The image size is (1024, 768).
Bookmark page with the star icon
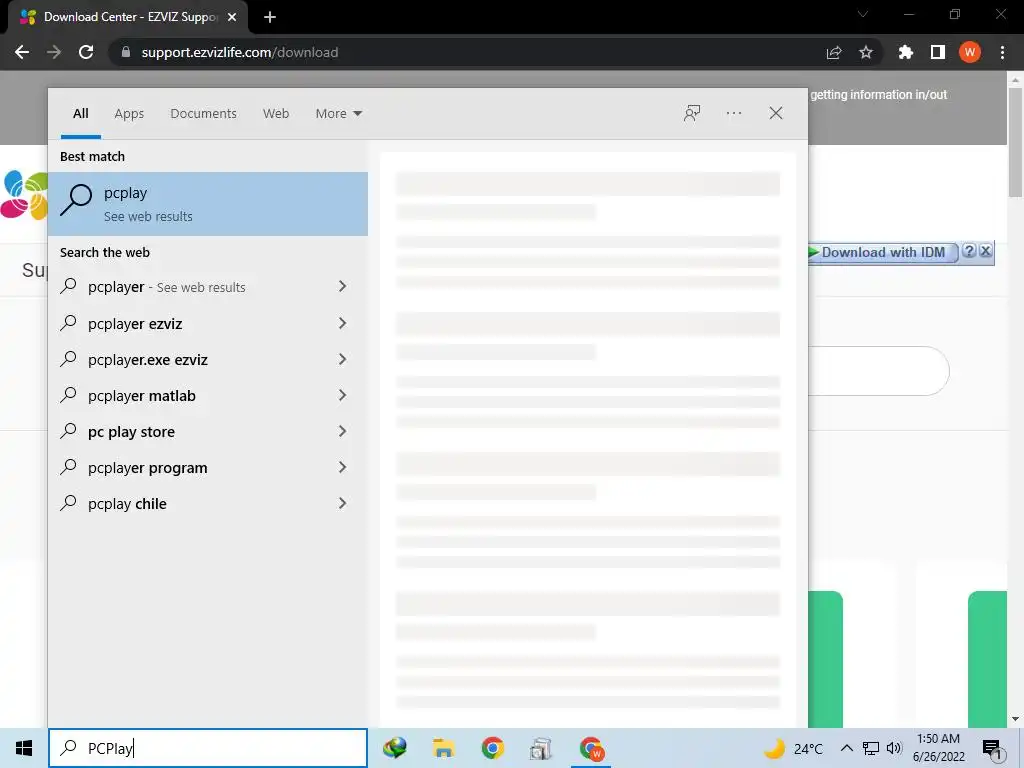(x=866, y=52)
